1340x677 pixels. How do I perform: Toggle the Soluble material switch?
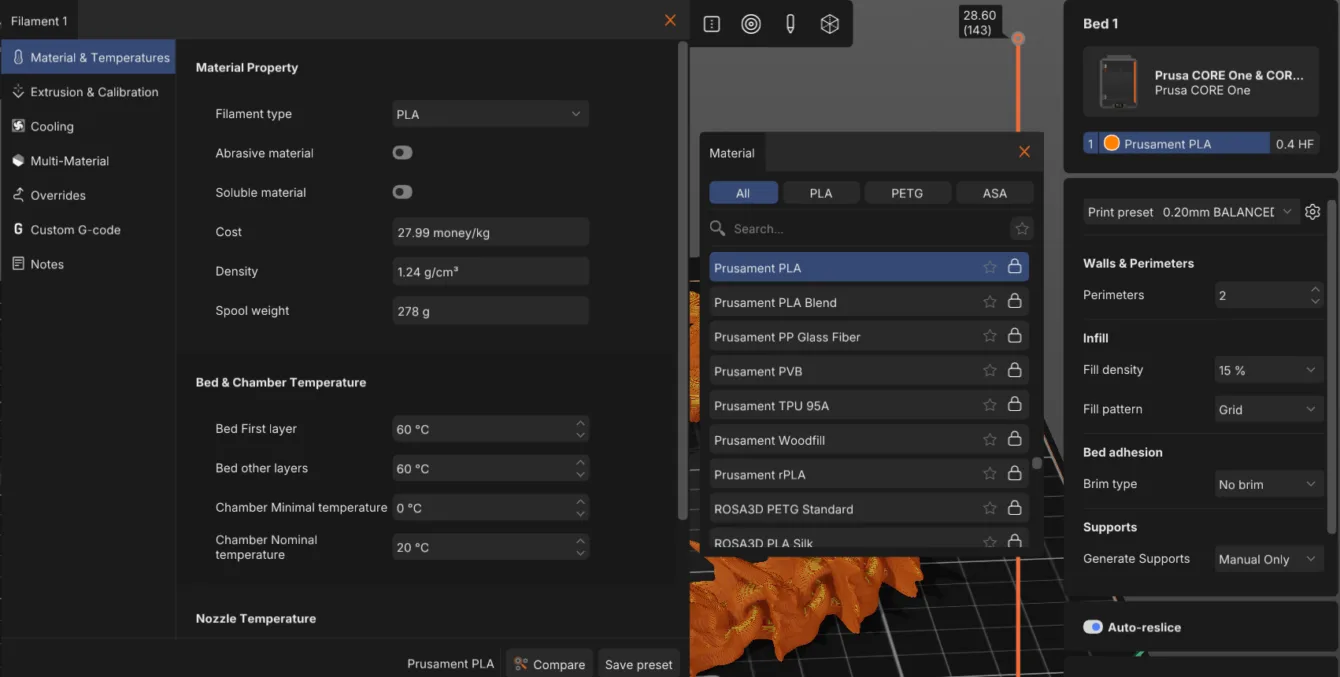[x=402, y=192]
